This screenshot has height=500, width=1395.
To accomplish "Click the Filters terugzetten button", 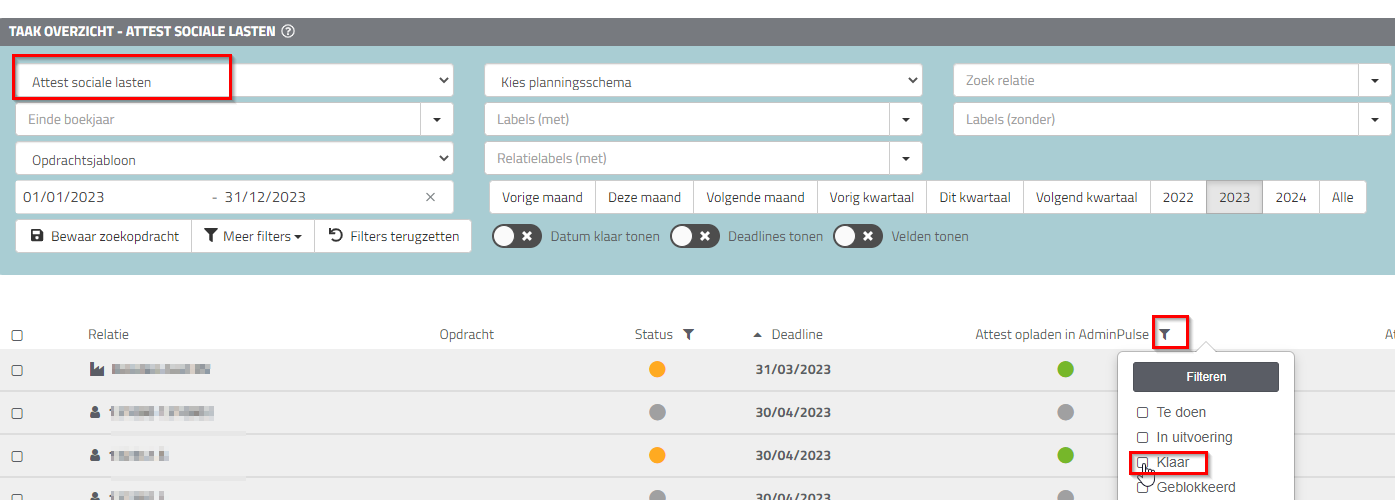I will pyautogui.click(x=393, y=237).
